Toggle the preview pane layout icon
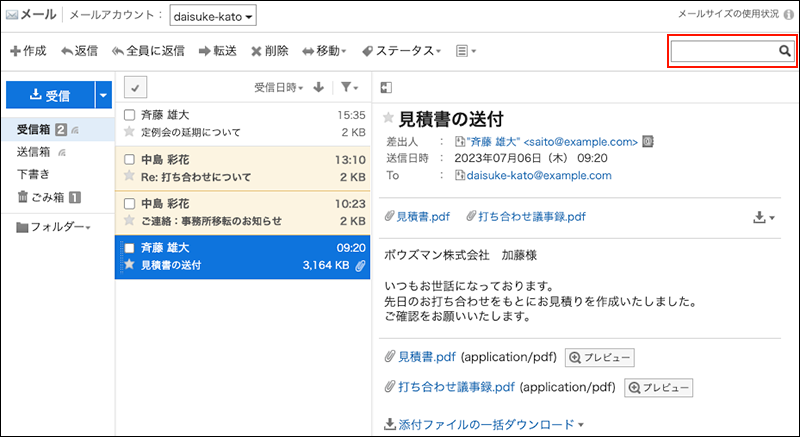Viewport: 800px width, 437px height. coord(386,88)
